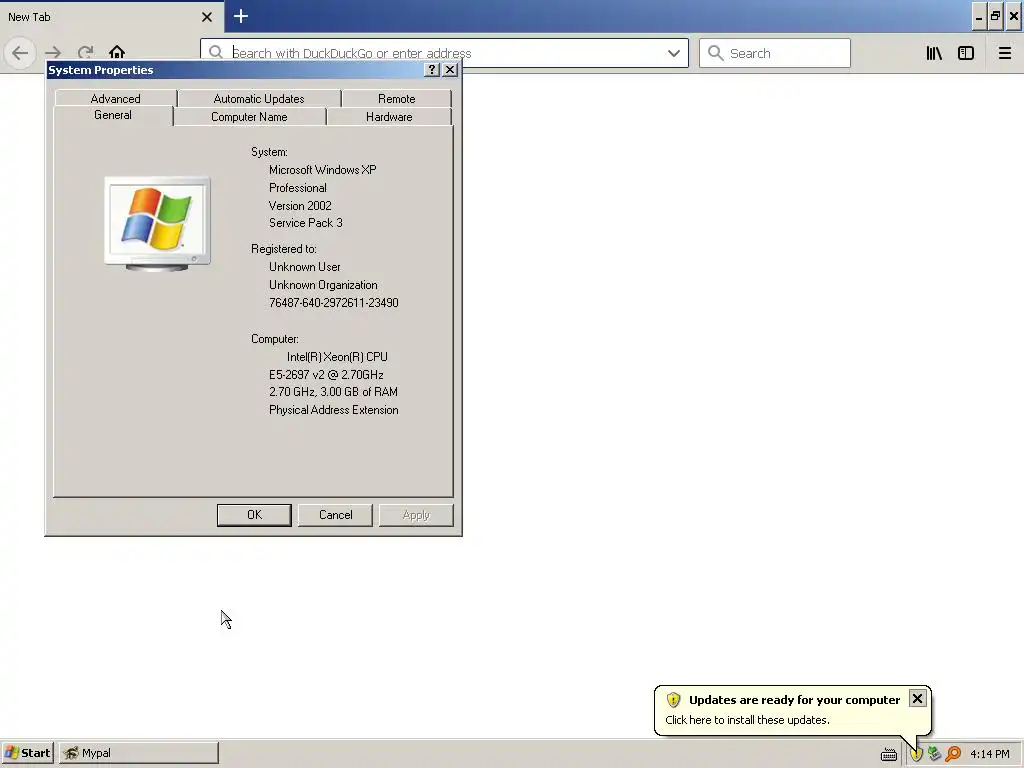Close the New Tab tab
The width and height of the screenshot is (1024, 768).
coord(207,17)
